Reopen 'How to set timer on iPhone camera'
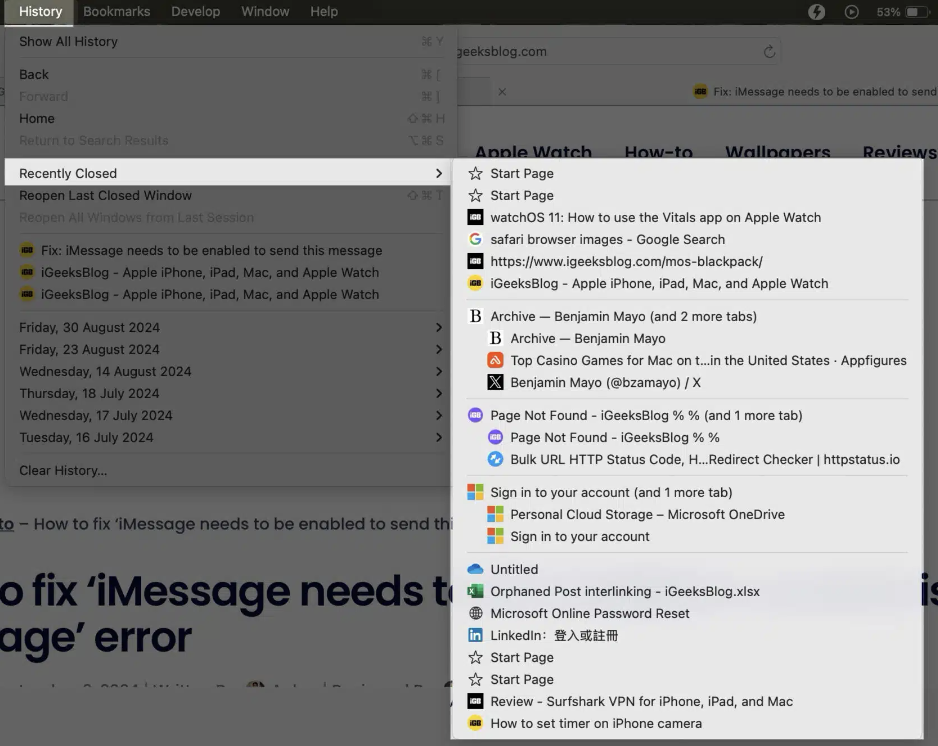This screenshot has height=746, width=938. click(x=687, y=723)
